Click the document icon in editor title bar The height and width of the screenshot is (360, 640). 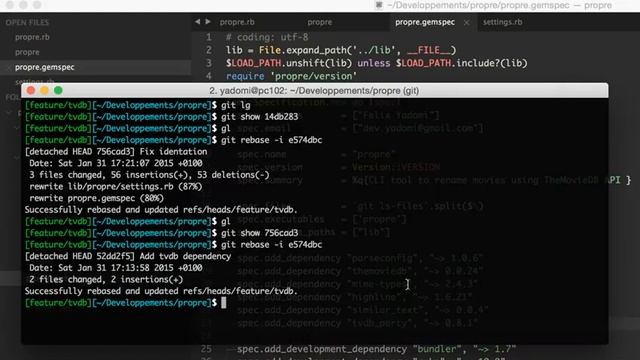click(379, 5)
